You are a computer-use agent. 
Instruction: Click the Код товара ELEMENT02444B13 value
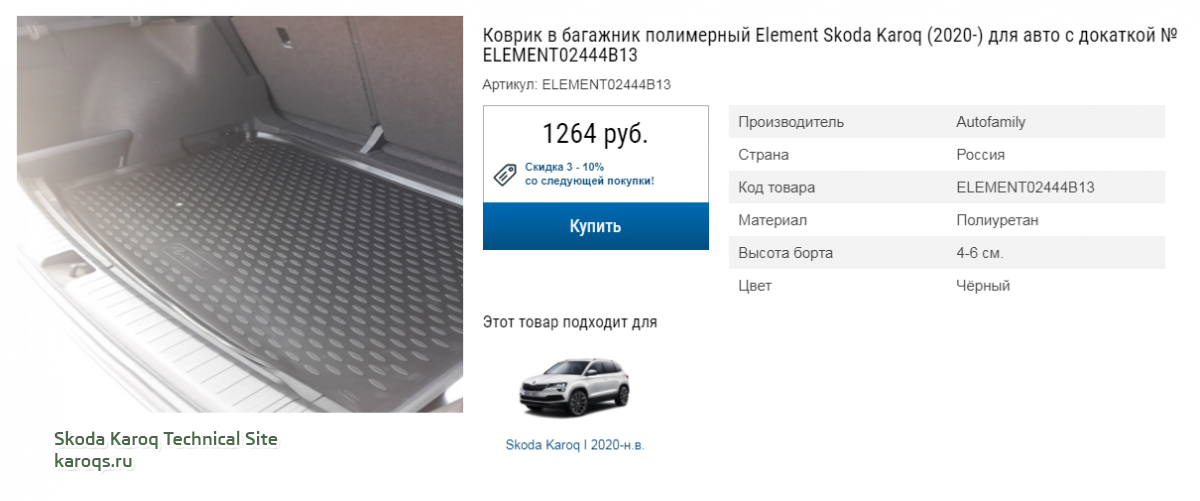1025,188
